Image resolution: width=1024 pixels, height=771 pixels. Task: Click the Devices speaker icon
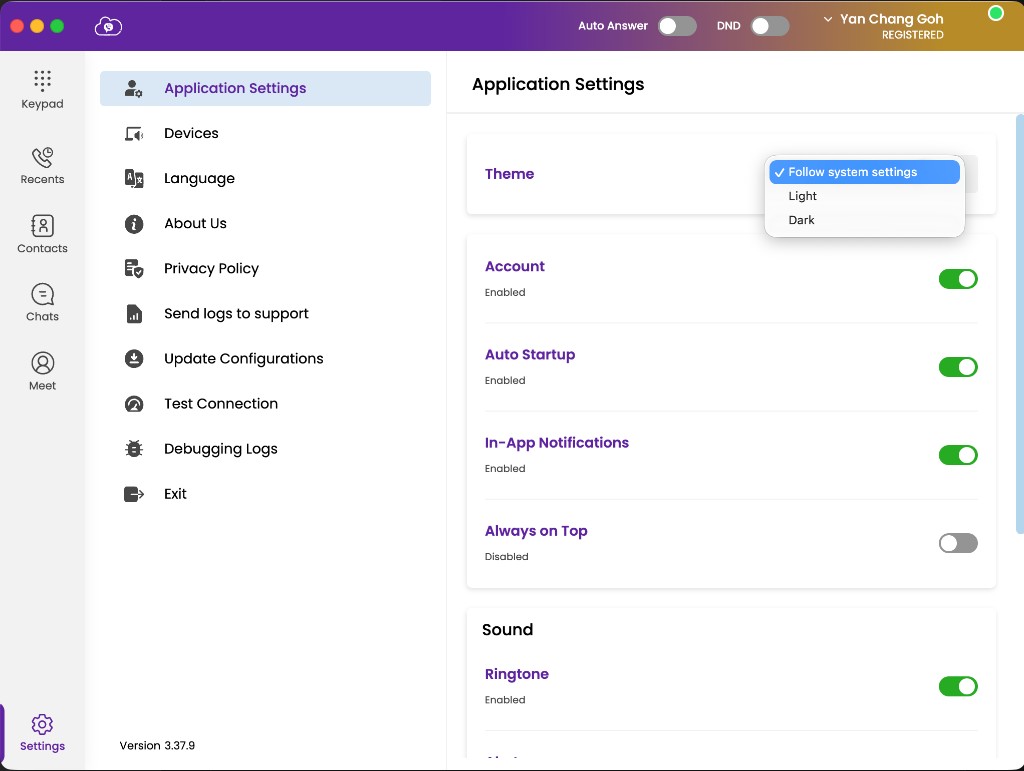[134, 134]
